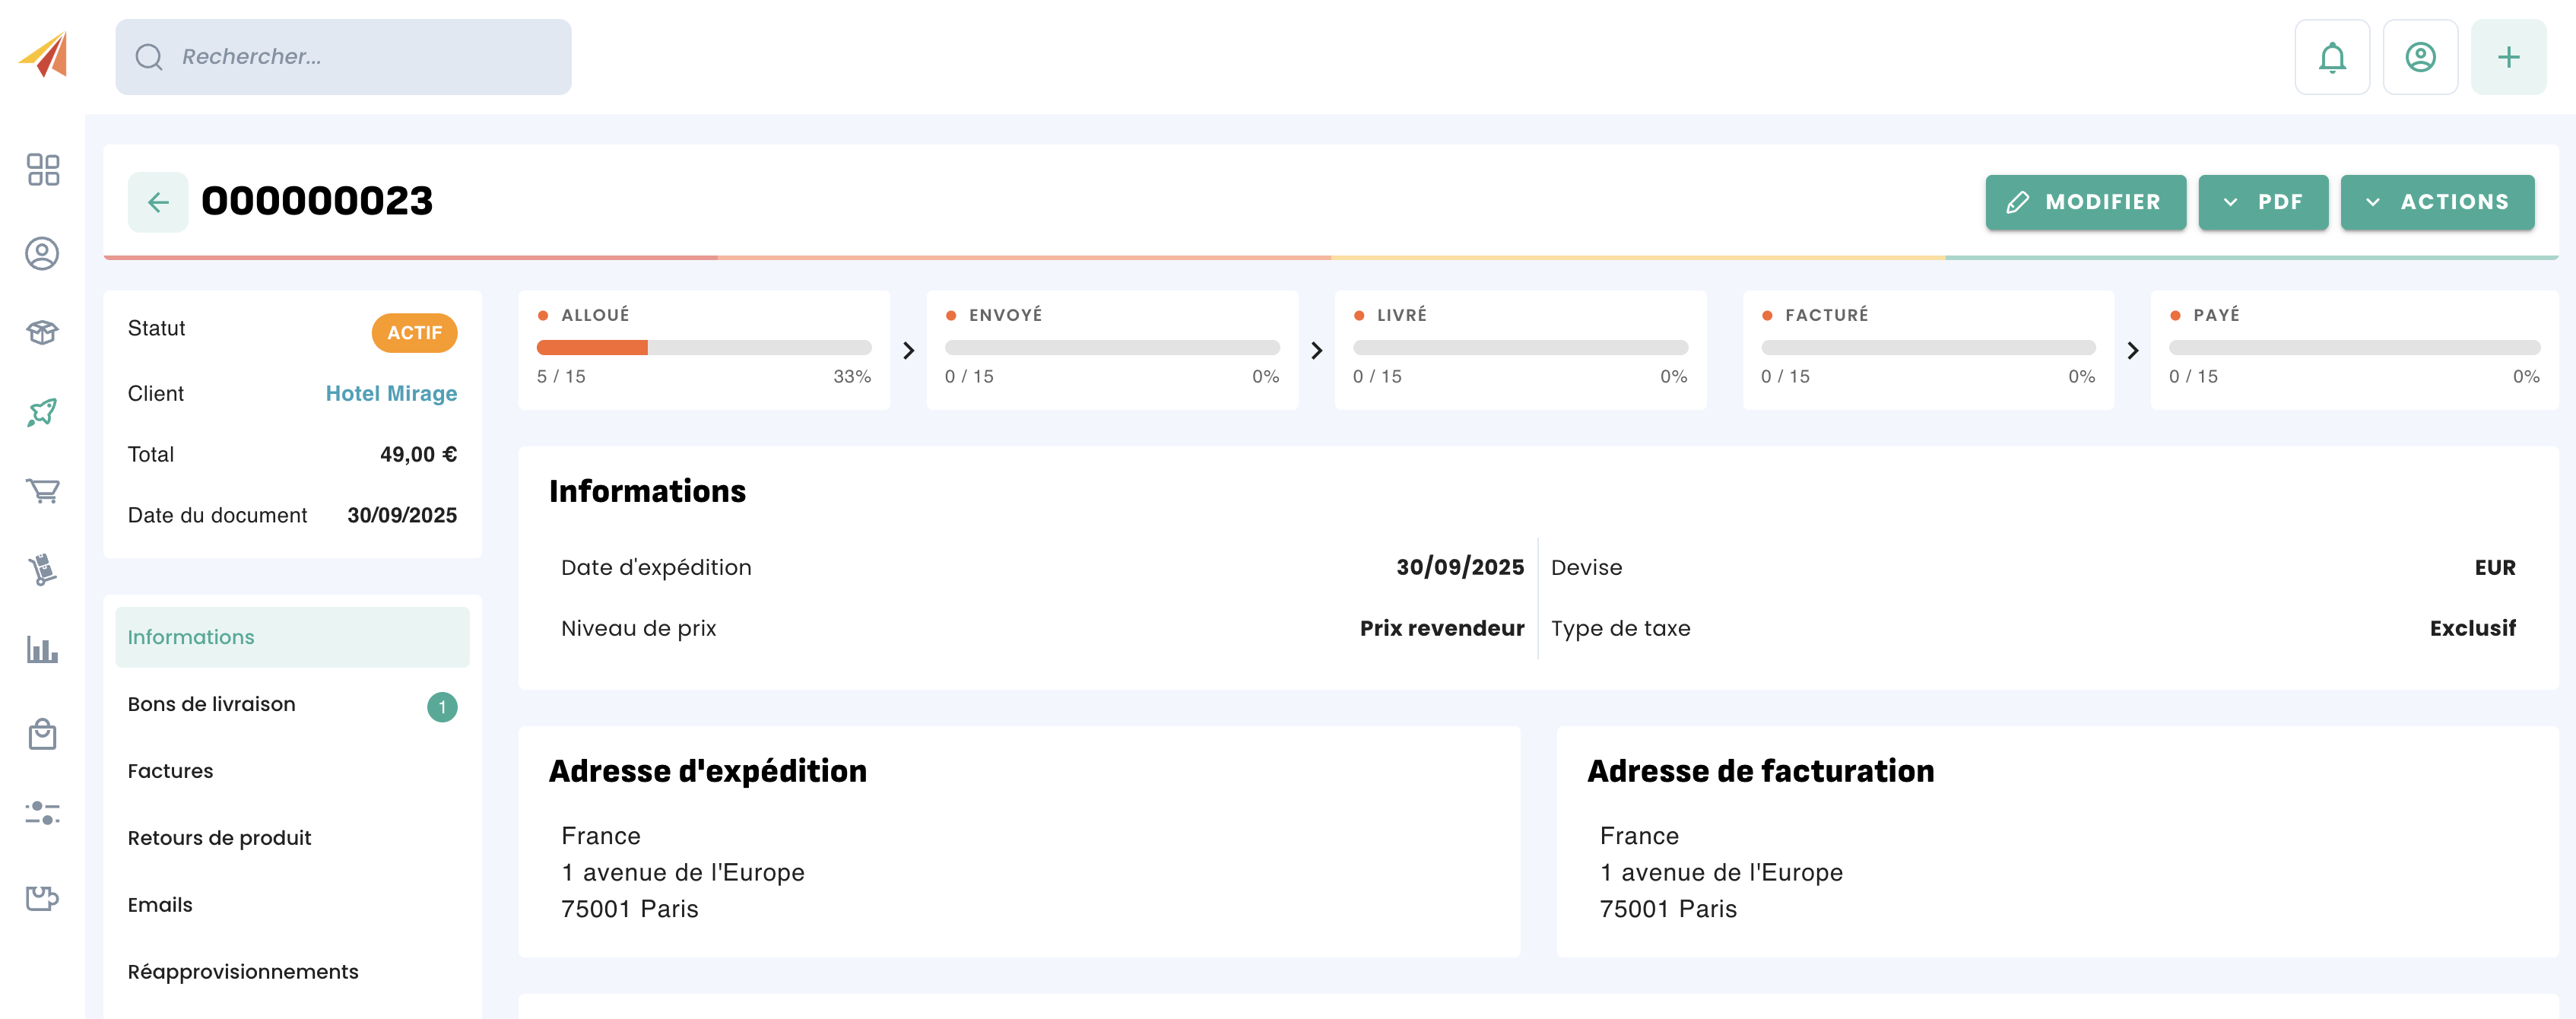Click the MODIFIER button
The width and height of the screenshot is (2576, 1019).
[2085, 202]
